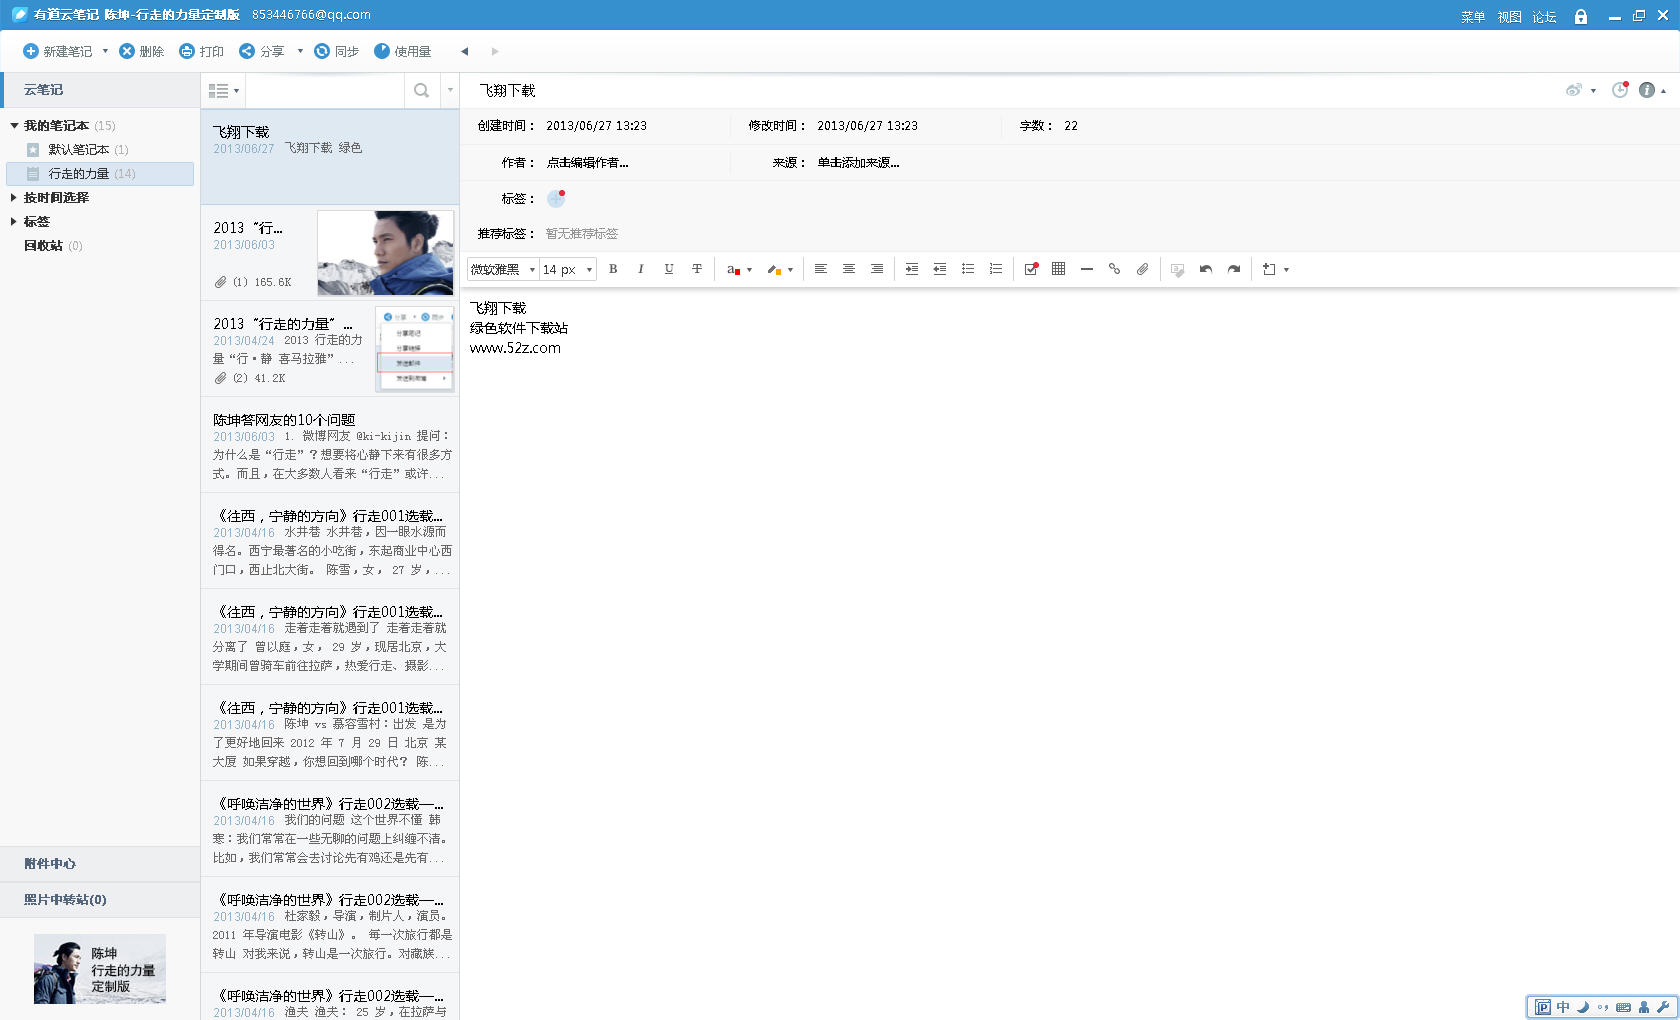Image resolution: width=1680 pixels, height=1020 pixels.
Task: Open the 菜单 menu in title bar
Action: (1472, 17)
